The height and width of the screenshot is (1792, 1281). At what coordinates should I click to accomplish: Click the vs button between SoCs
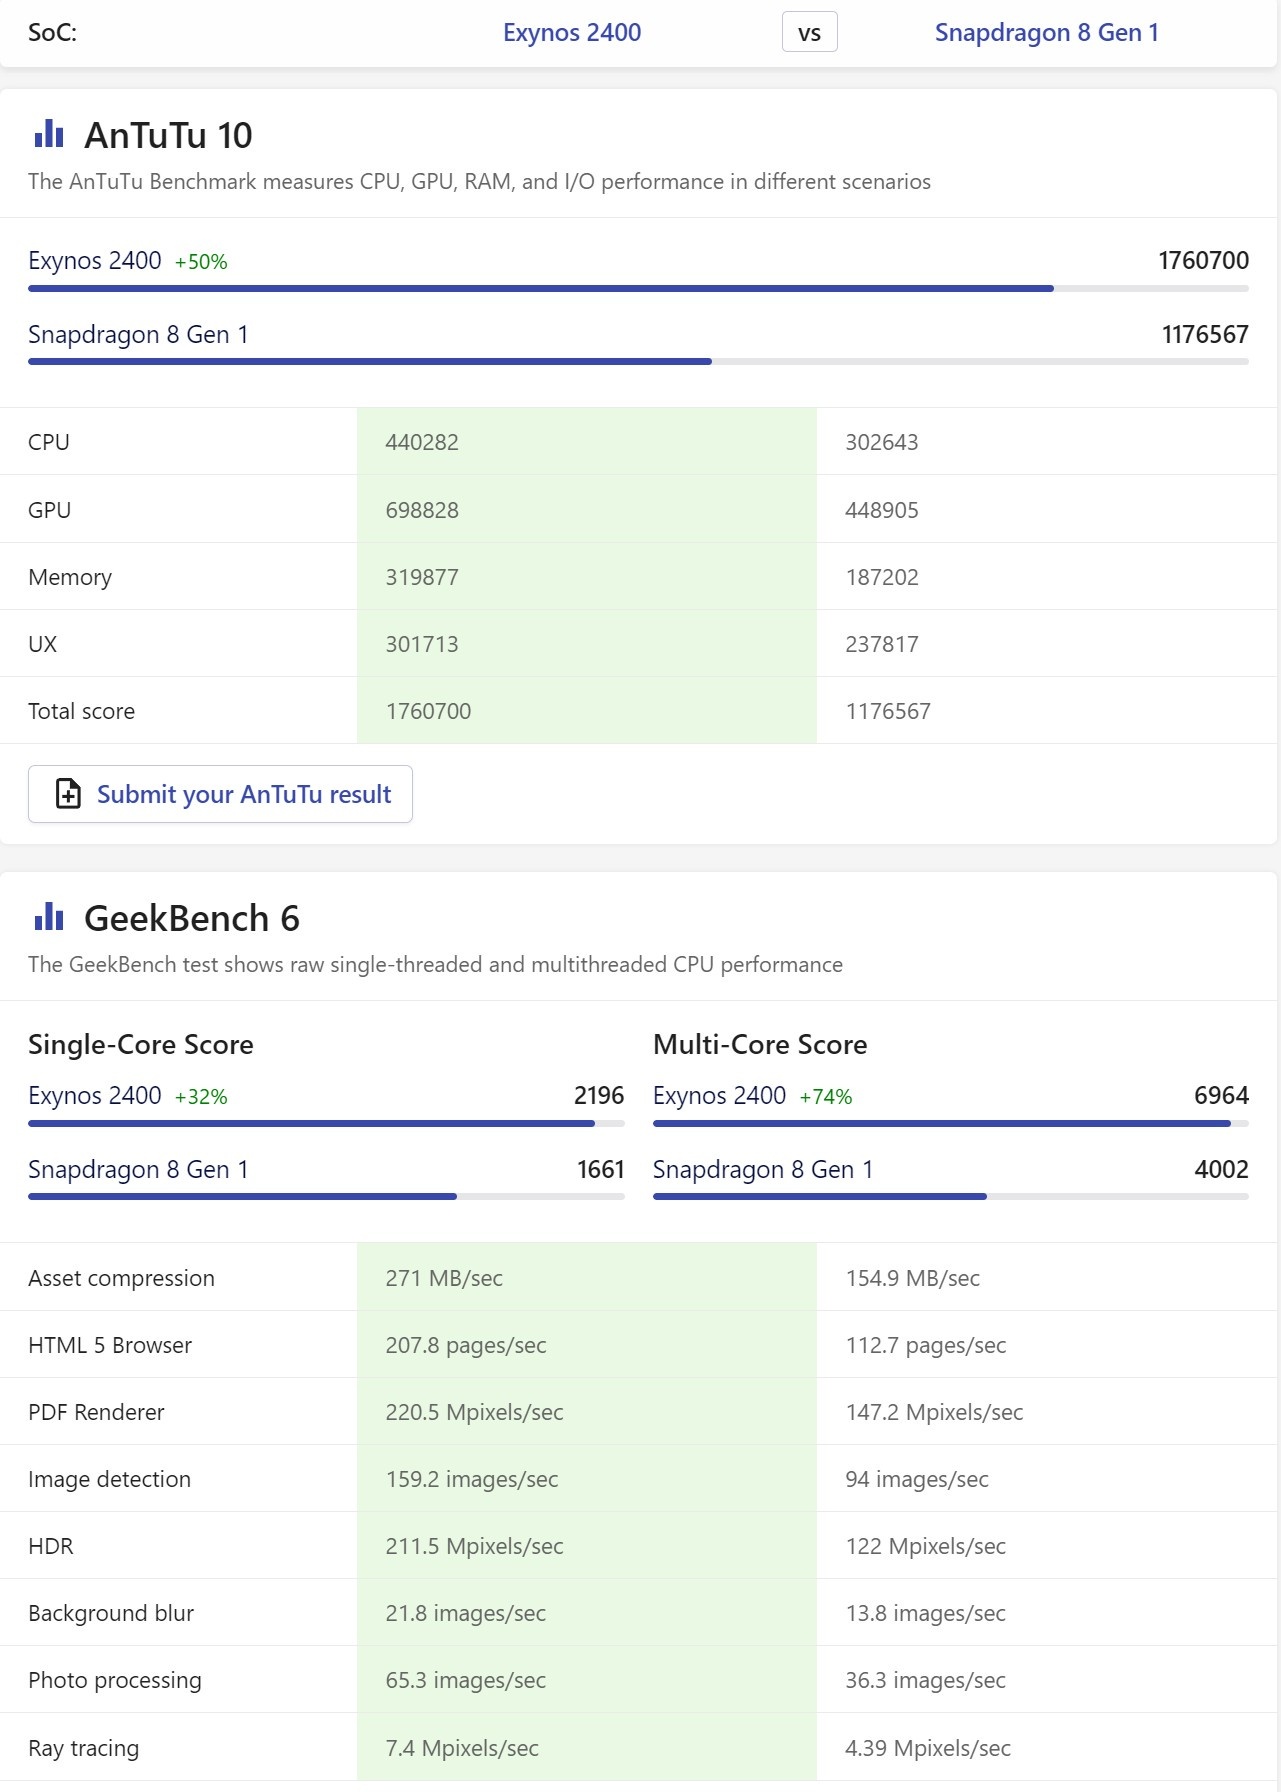point(810,32)
